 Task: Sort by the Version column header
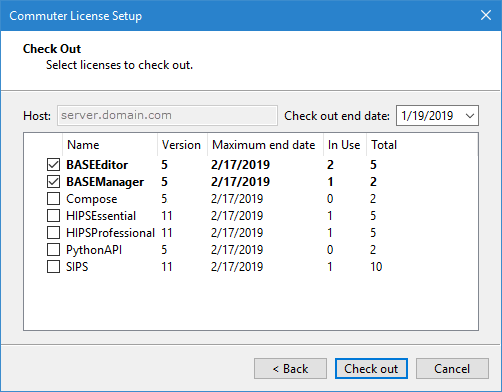click(182, 145)
